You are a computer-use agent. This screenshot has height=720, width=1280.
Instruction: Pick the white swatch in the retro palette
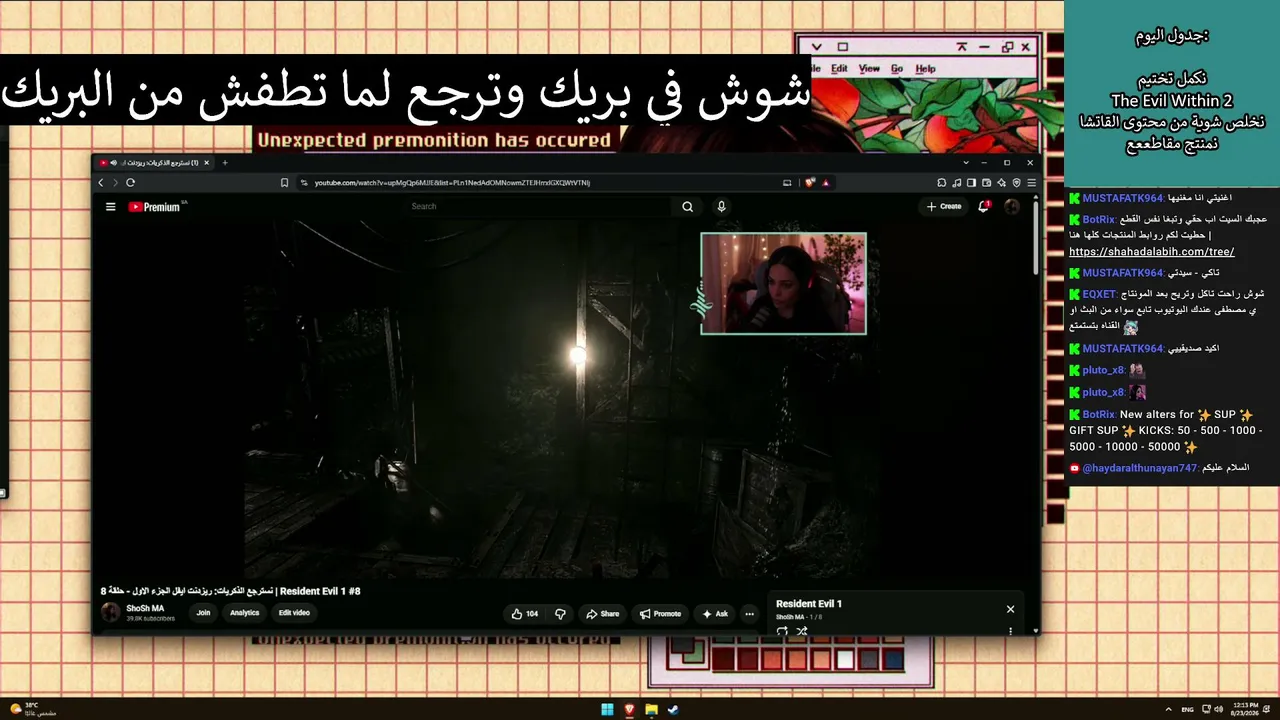(846, 661)
